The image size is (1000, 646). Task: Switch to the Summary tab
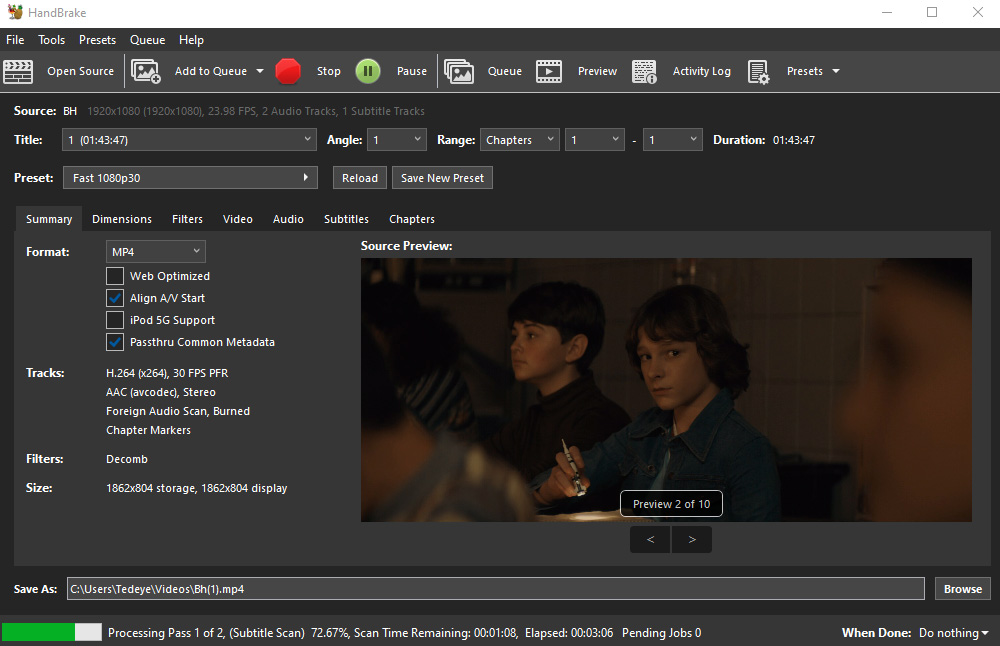tap(49, 219)
